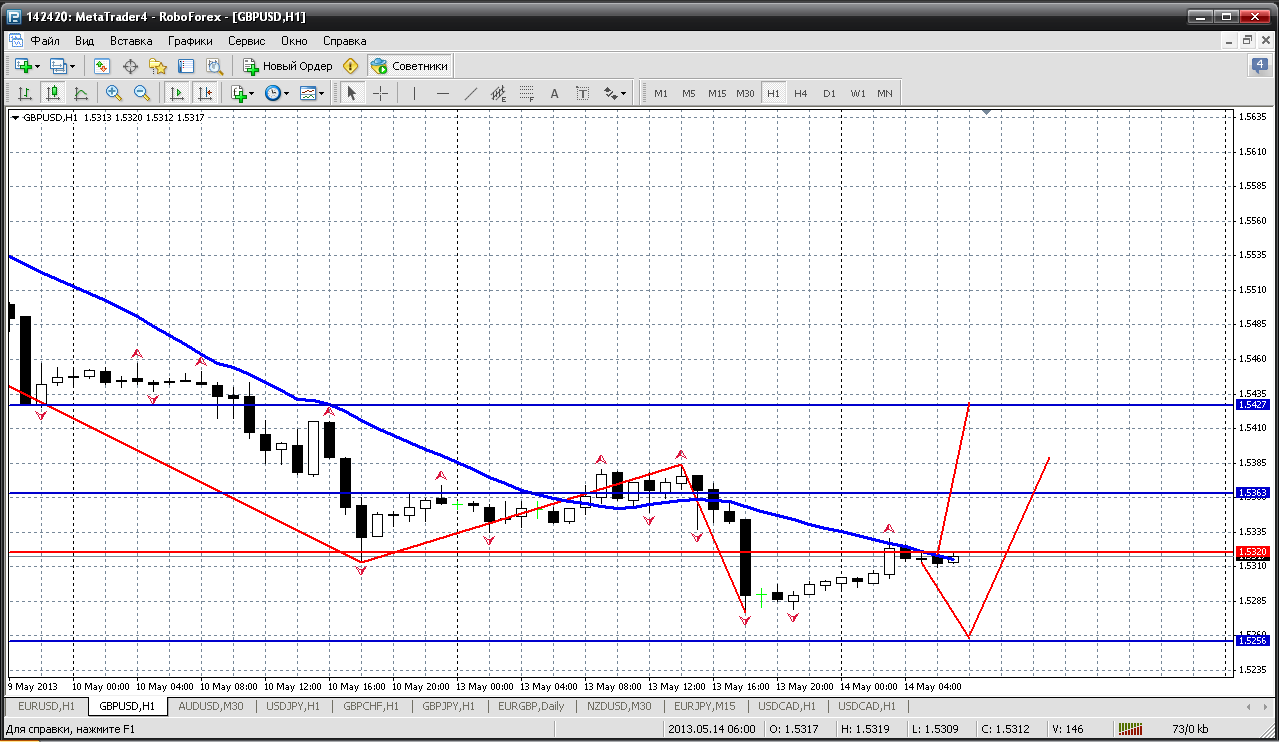Switch to M5 timeframe
The width and height of the screenshot is (1279, 742).
click(x=689, y=93)
